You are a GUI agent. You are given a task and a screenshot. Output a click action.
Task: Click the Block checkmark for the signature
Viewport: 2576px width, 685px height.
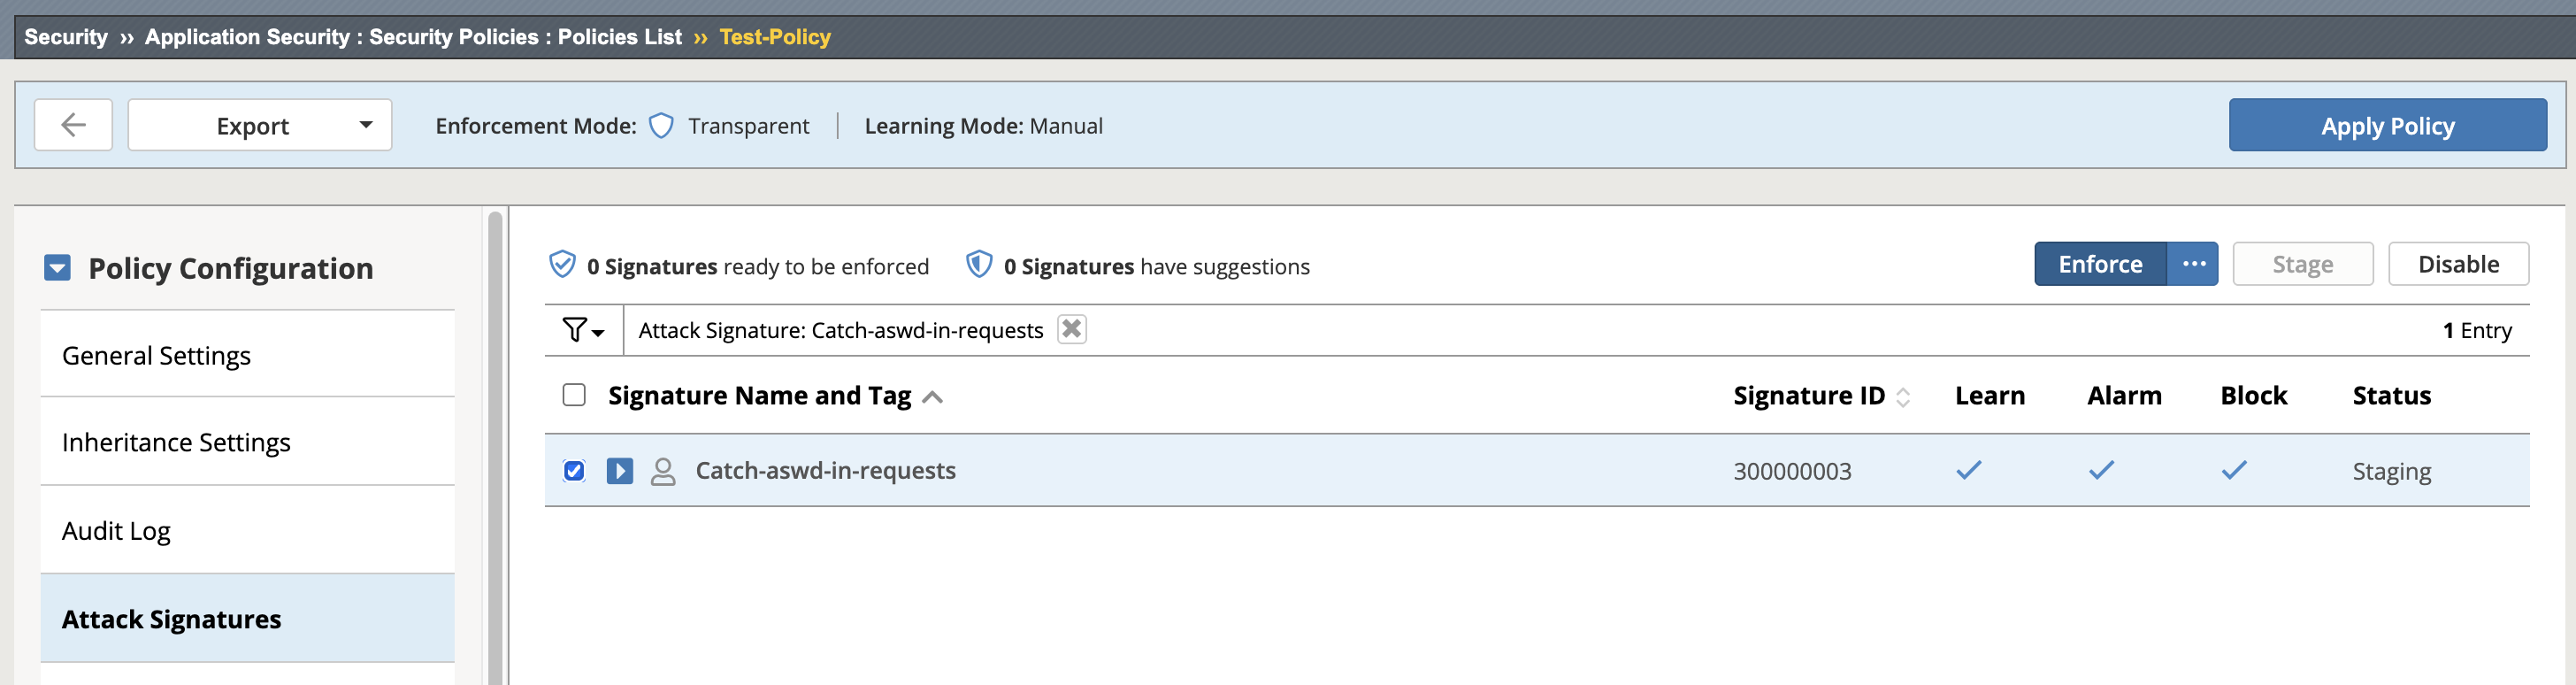pyautogui.click(x=2235, y=470)
